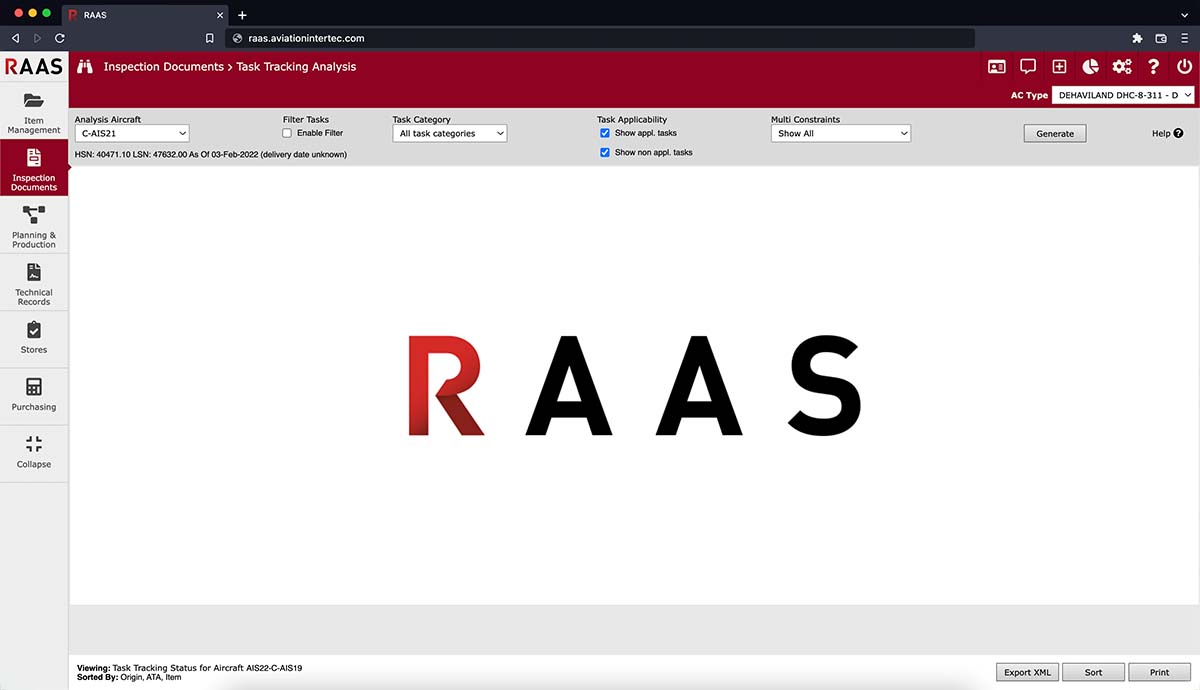Open the Purchasing module
The image size is (1200, 690).
34,394
